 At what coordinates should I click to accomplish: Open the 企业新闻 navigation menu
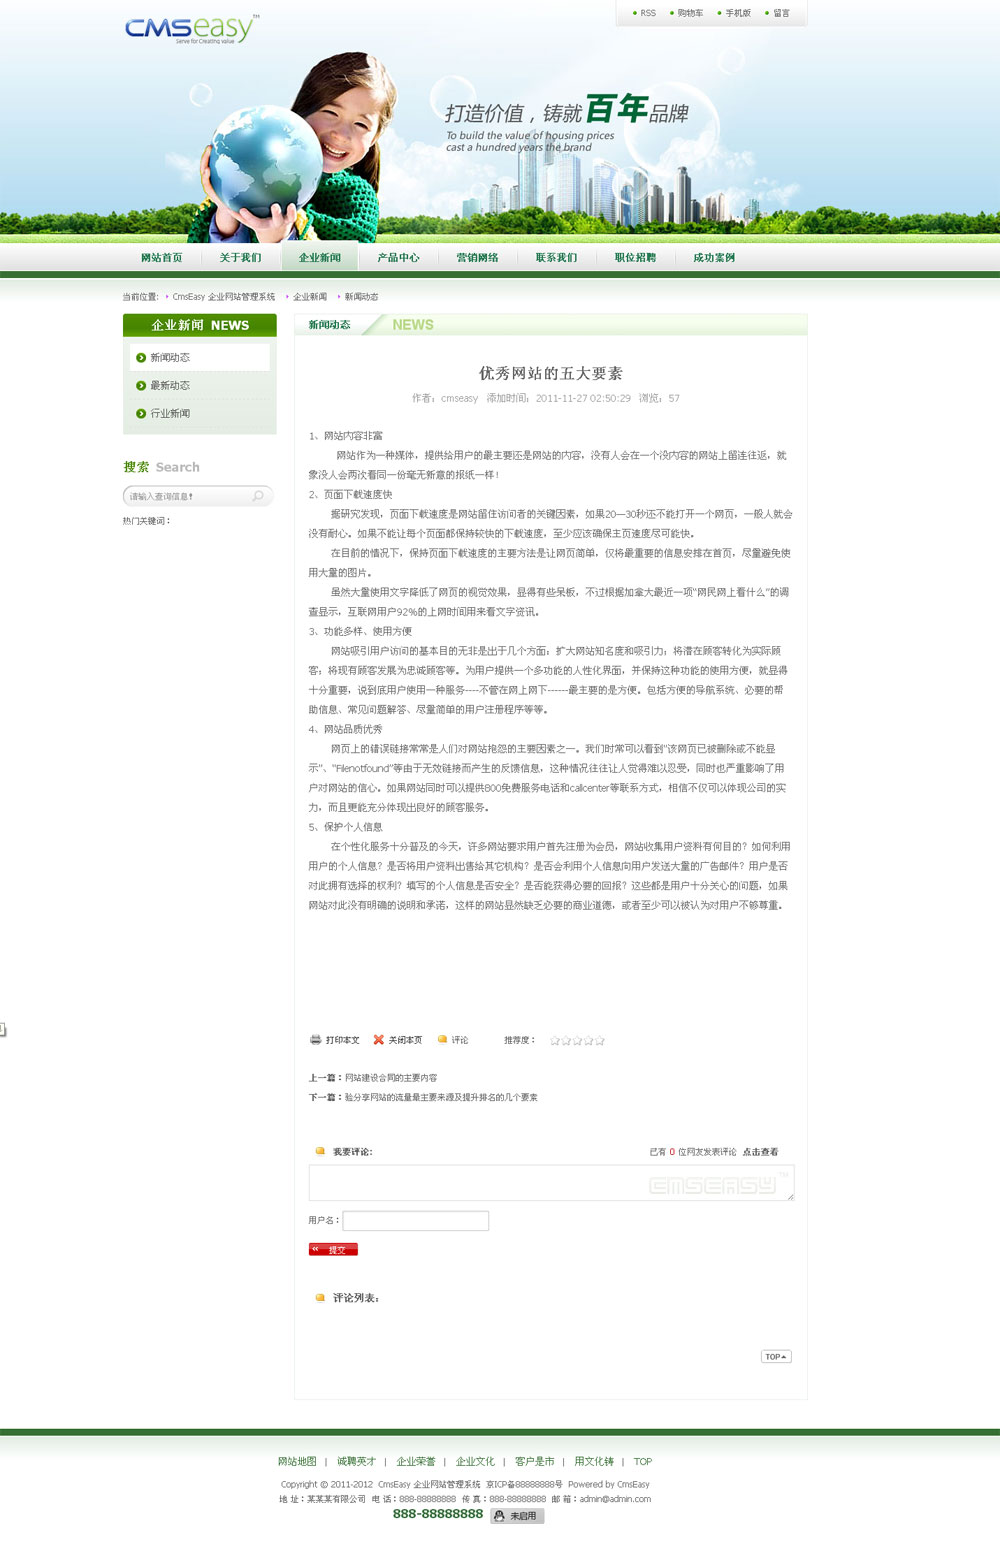[x=320, y=258]
